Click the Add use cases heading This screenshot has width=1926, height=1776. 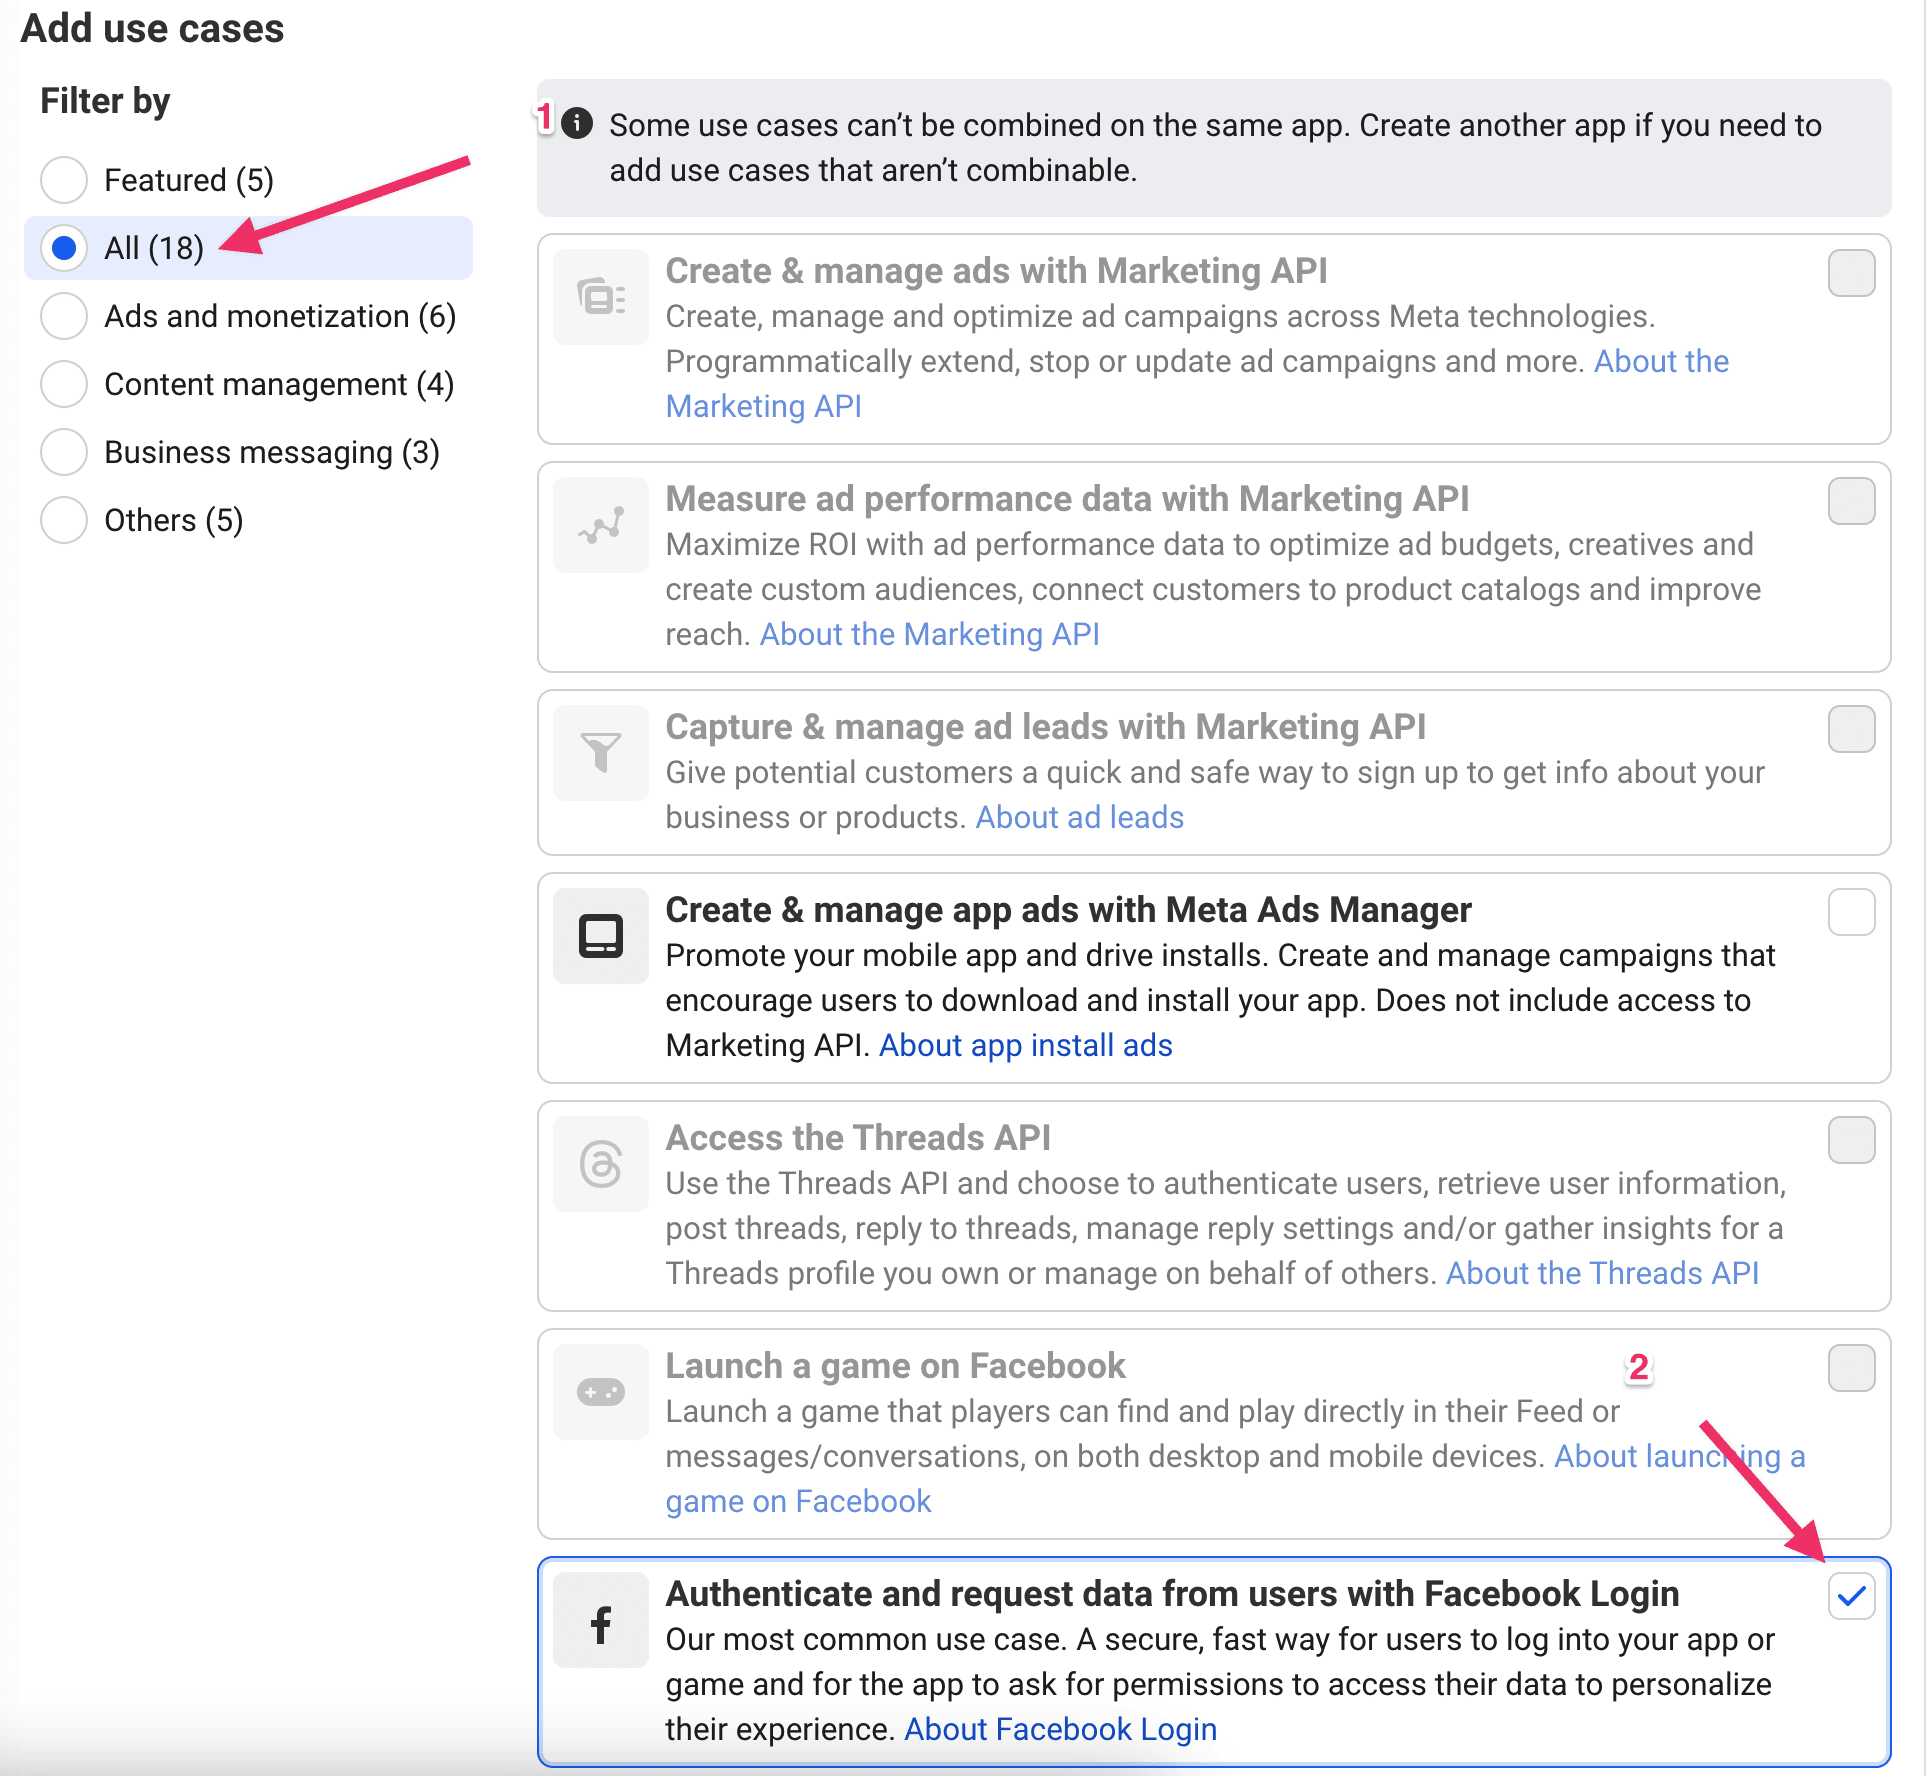click(152, 29)
